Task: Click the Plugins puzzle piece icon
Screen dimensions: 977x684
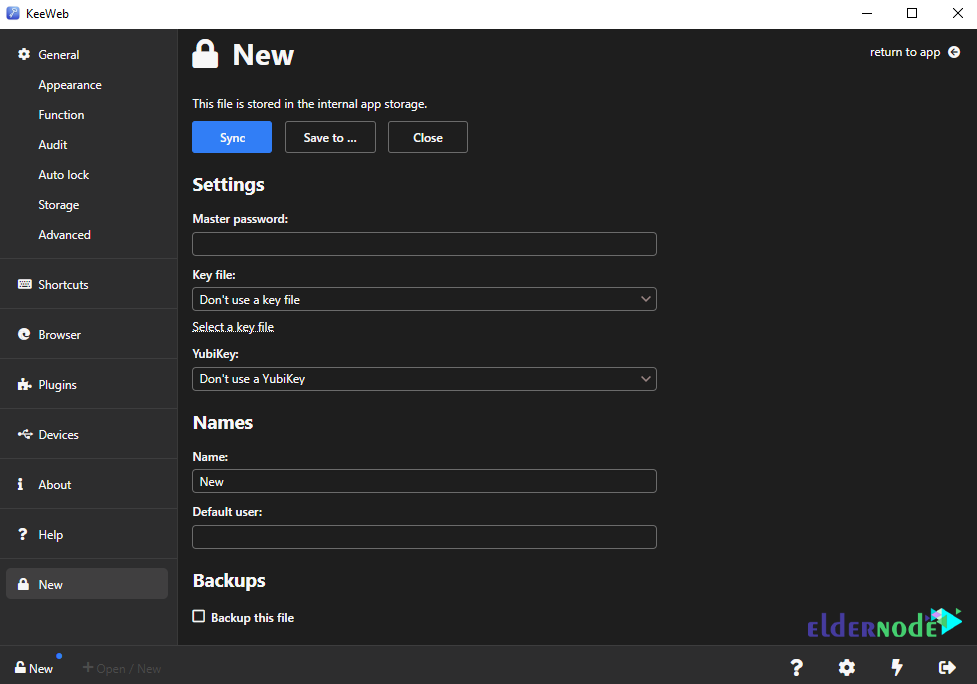Action: tap(24, 384)
